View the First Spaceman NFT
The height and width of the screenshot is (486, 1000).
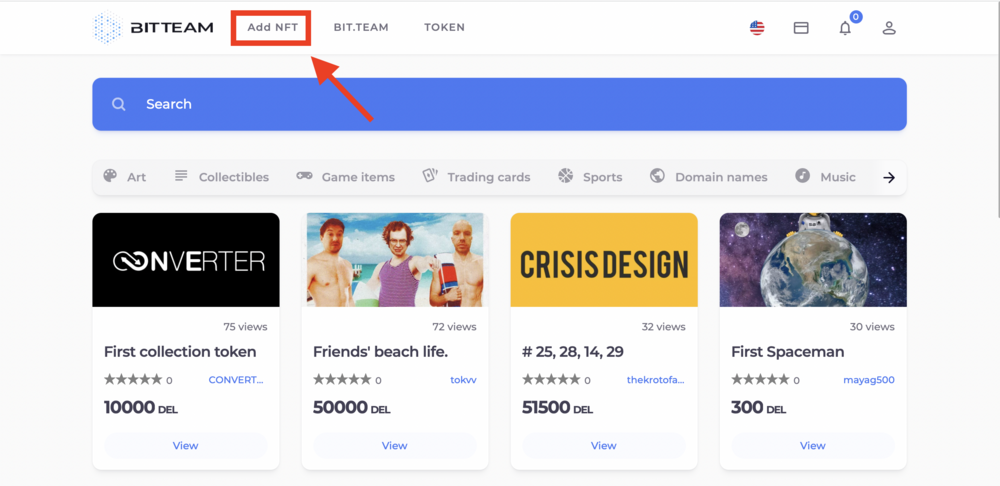point(813,445)
